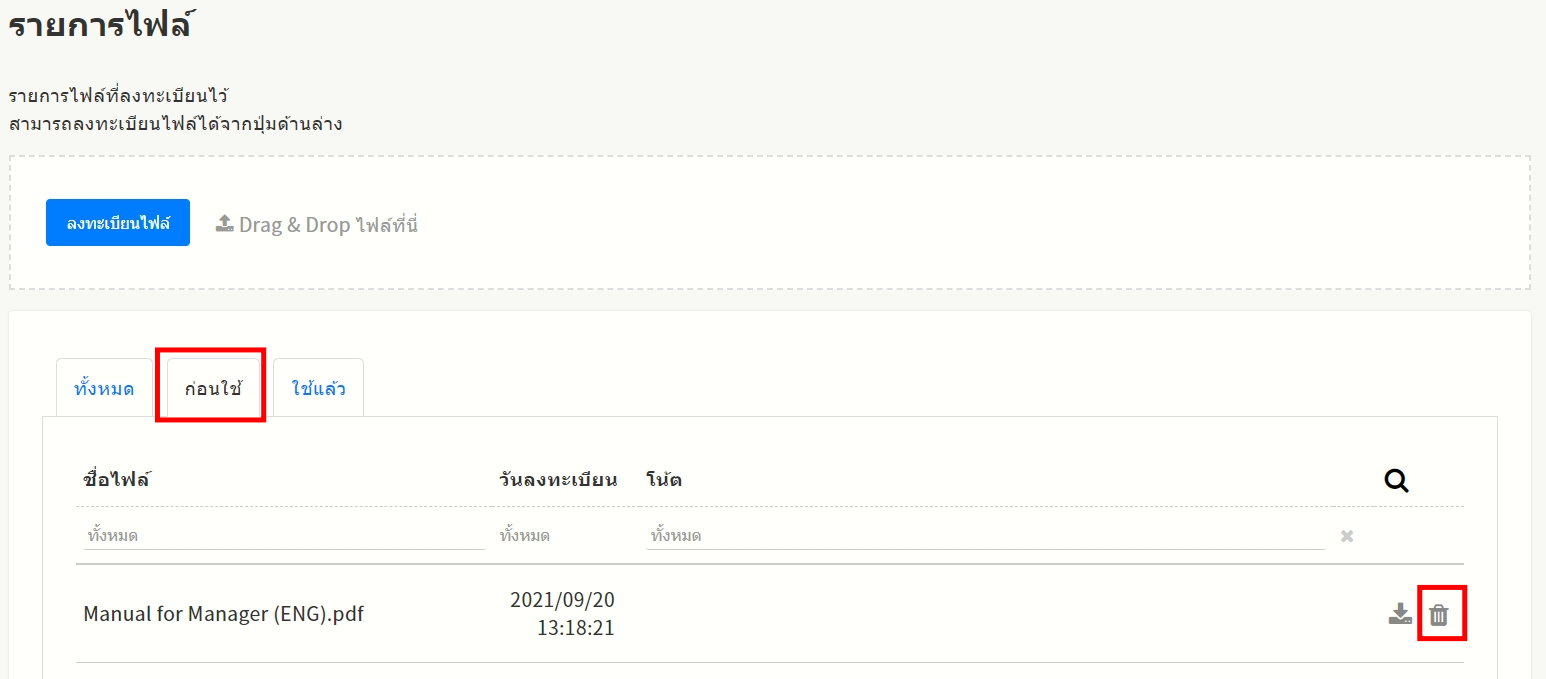Click the upload tray icon beside Drag & Drop
This screenshot has height=679, width=1546.
click(225, 224)
